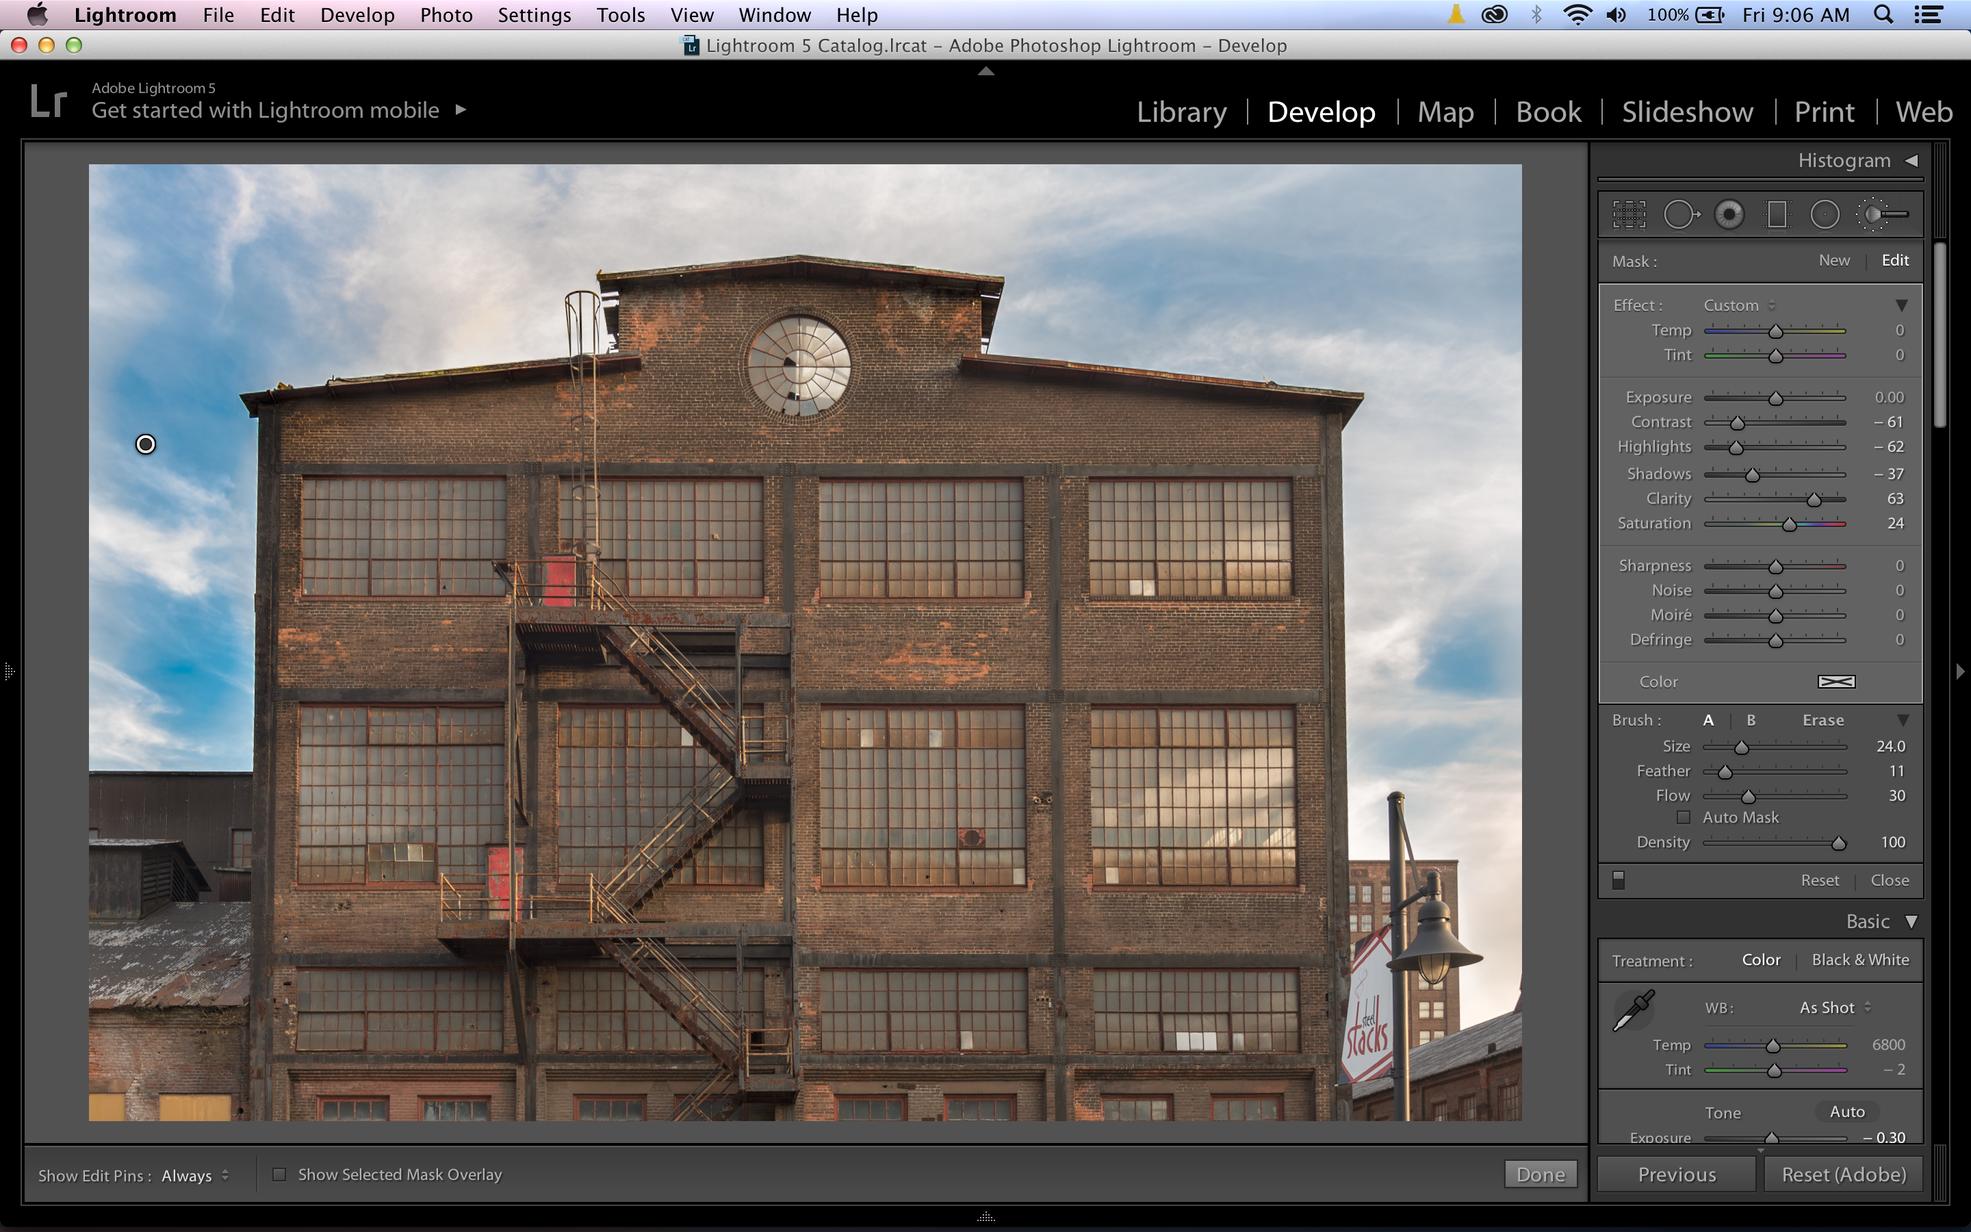Select the Red Eye Correction icon

(1730, 213)
